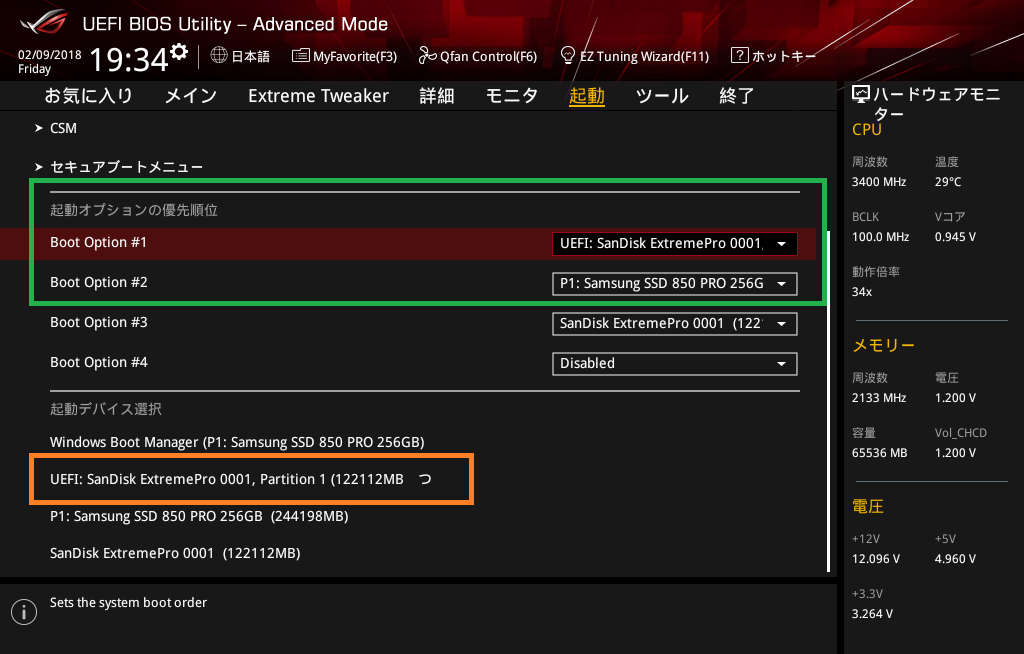
Task: Click the hotkey question mark icon
Action: pyautogui.click(x=739, y=55)
